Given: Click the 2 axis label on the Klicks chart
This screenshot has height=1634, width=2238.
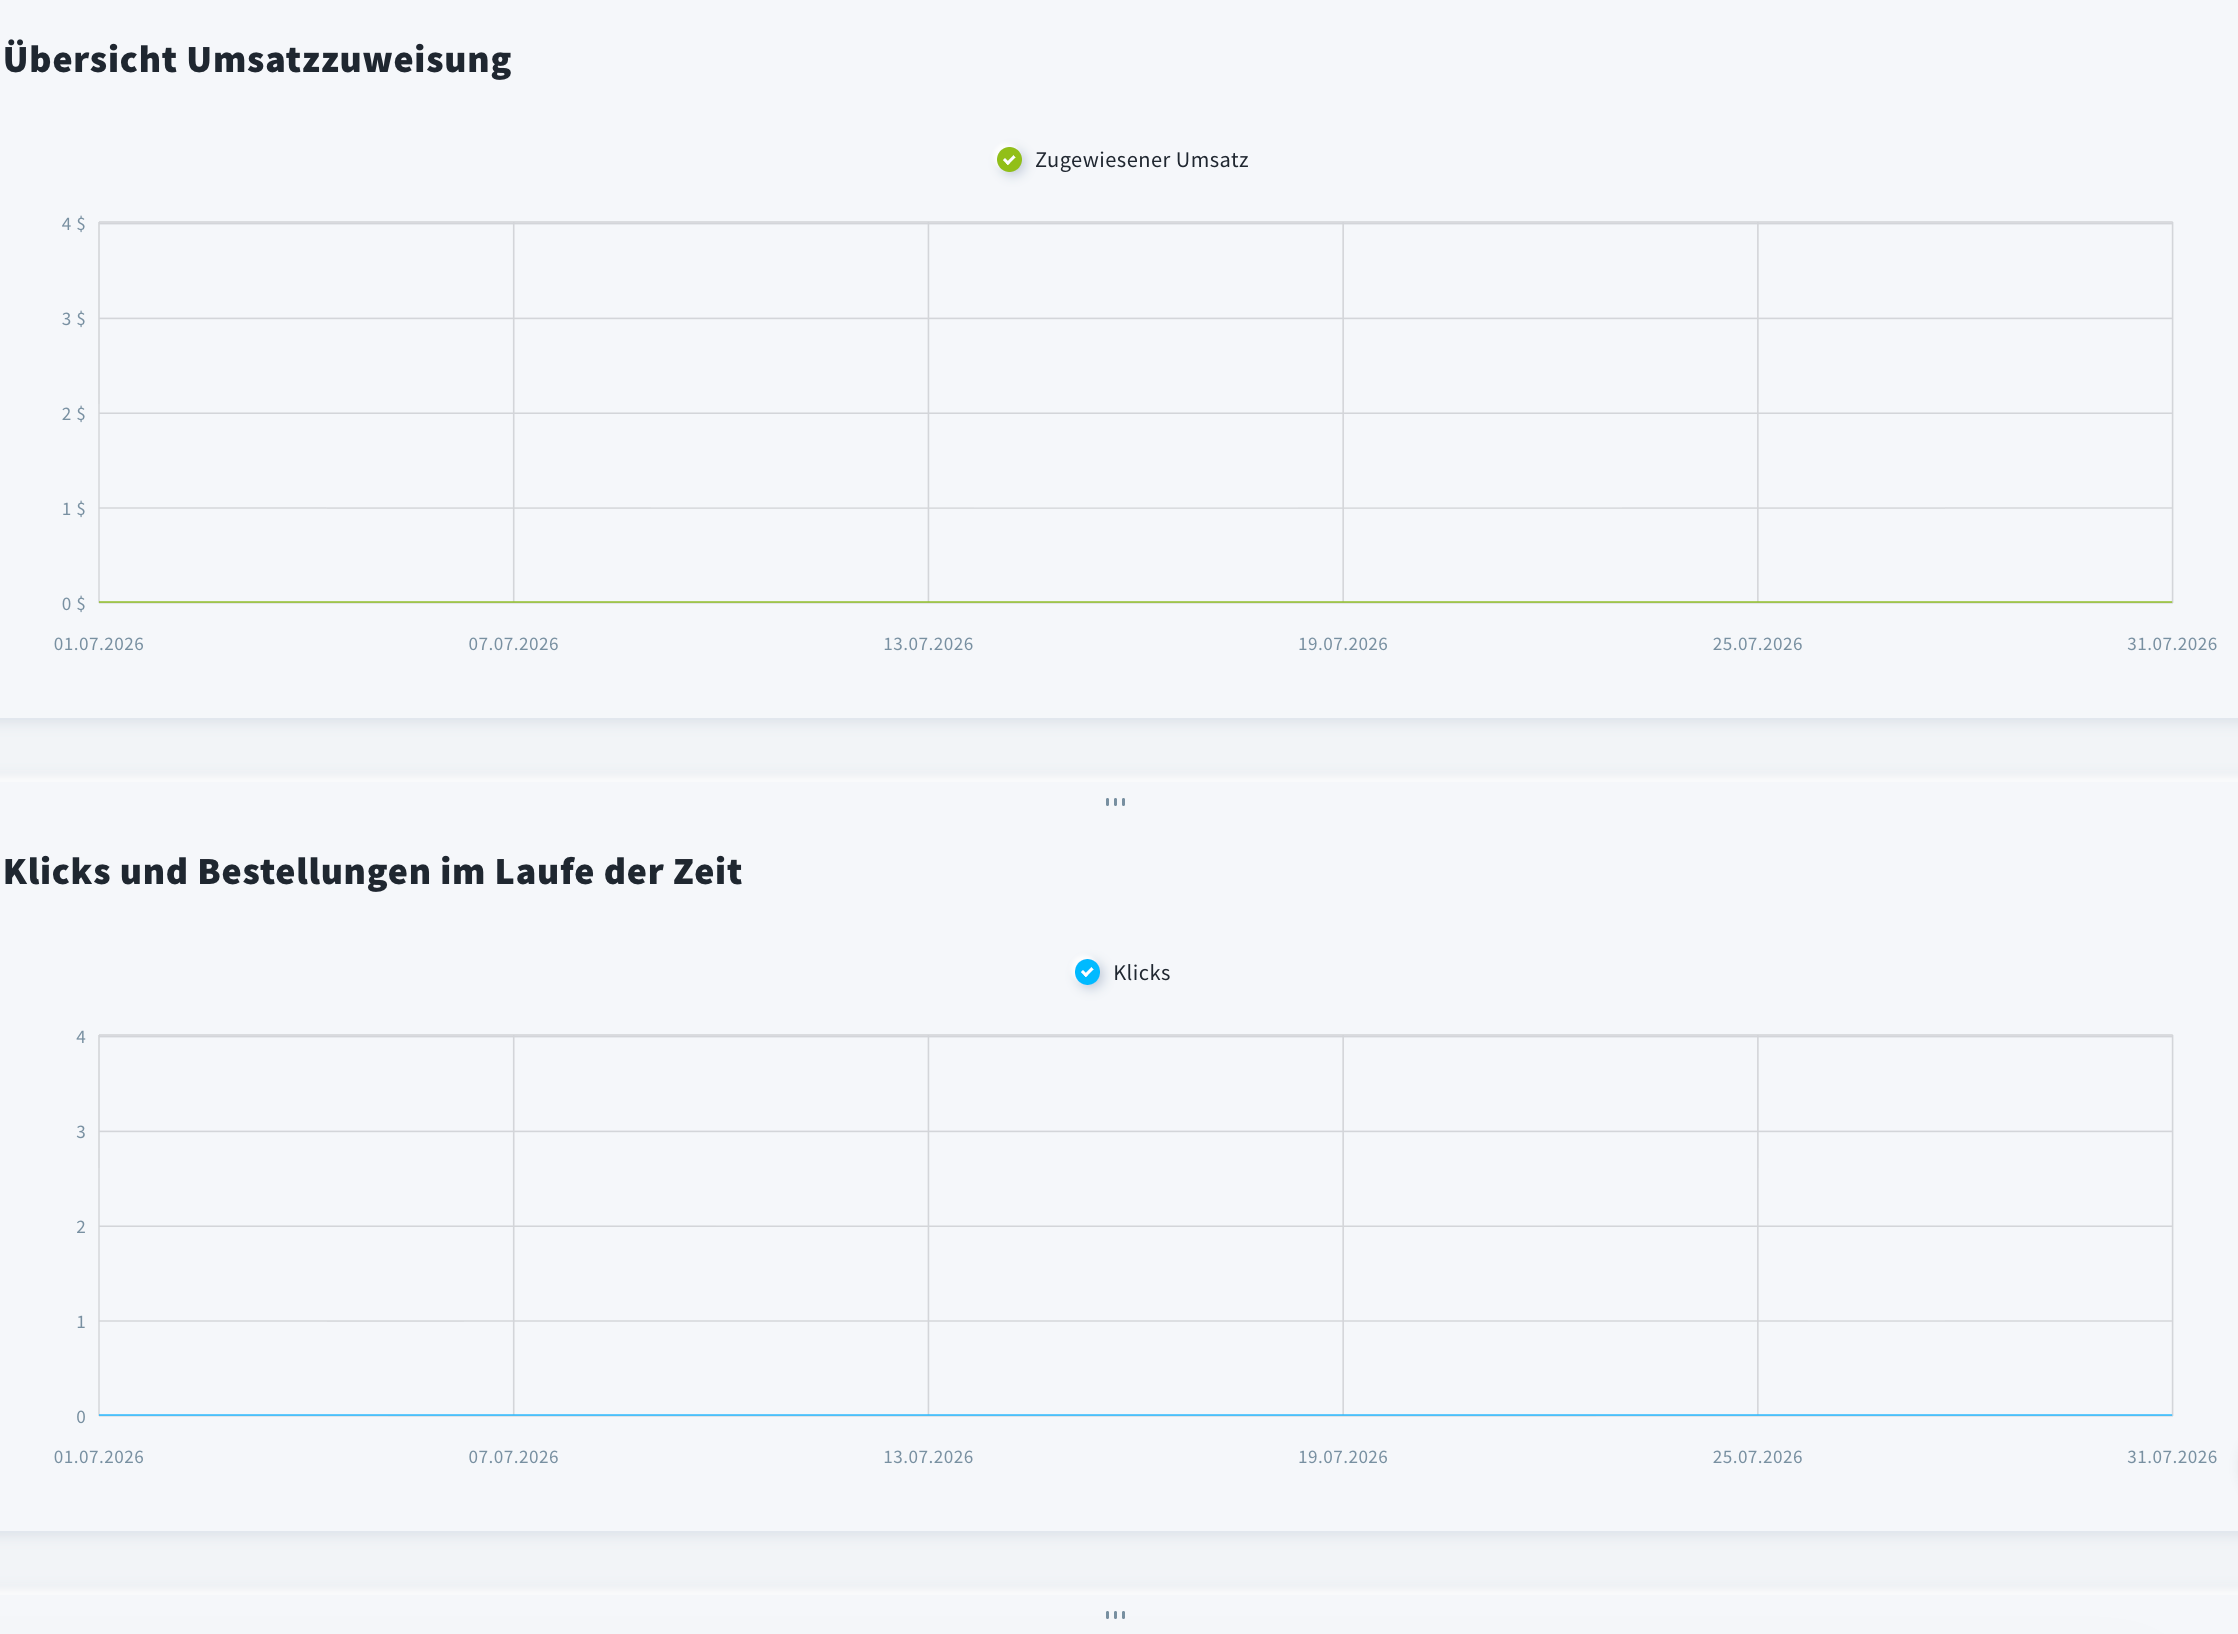Looking at the screenshot, I should tap(81, 1227).
